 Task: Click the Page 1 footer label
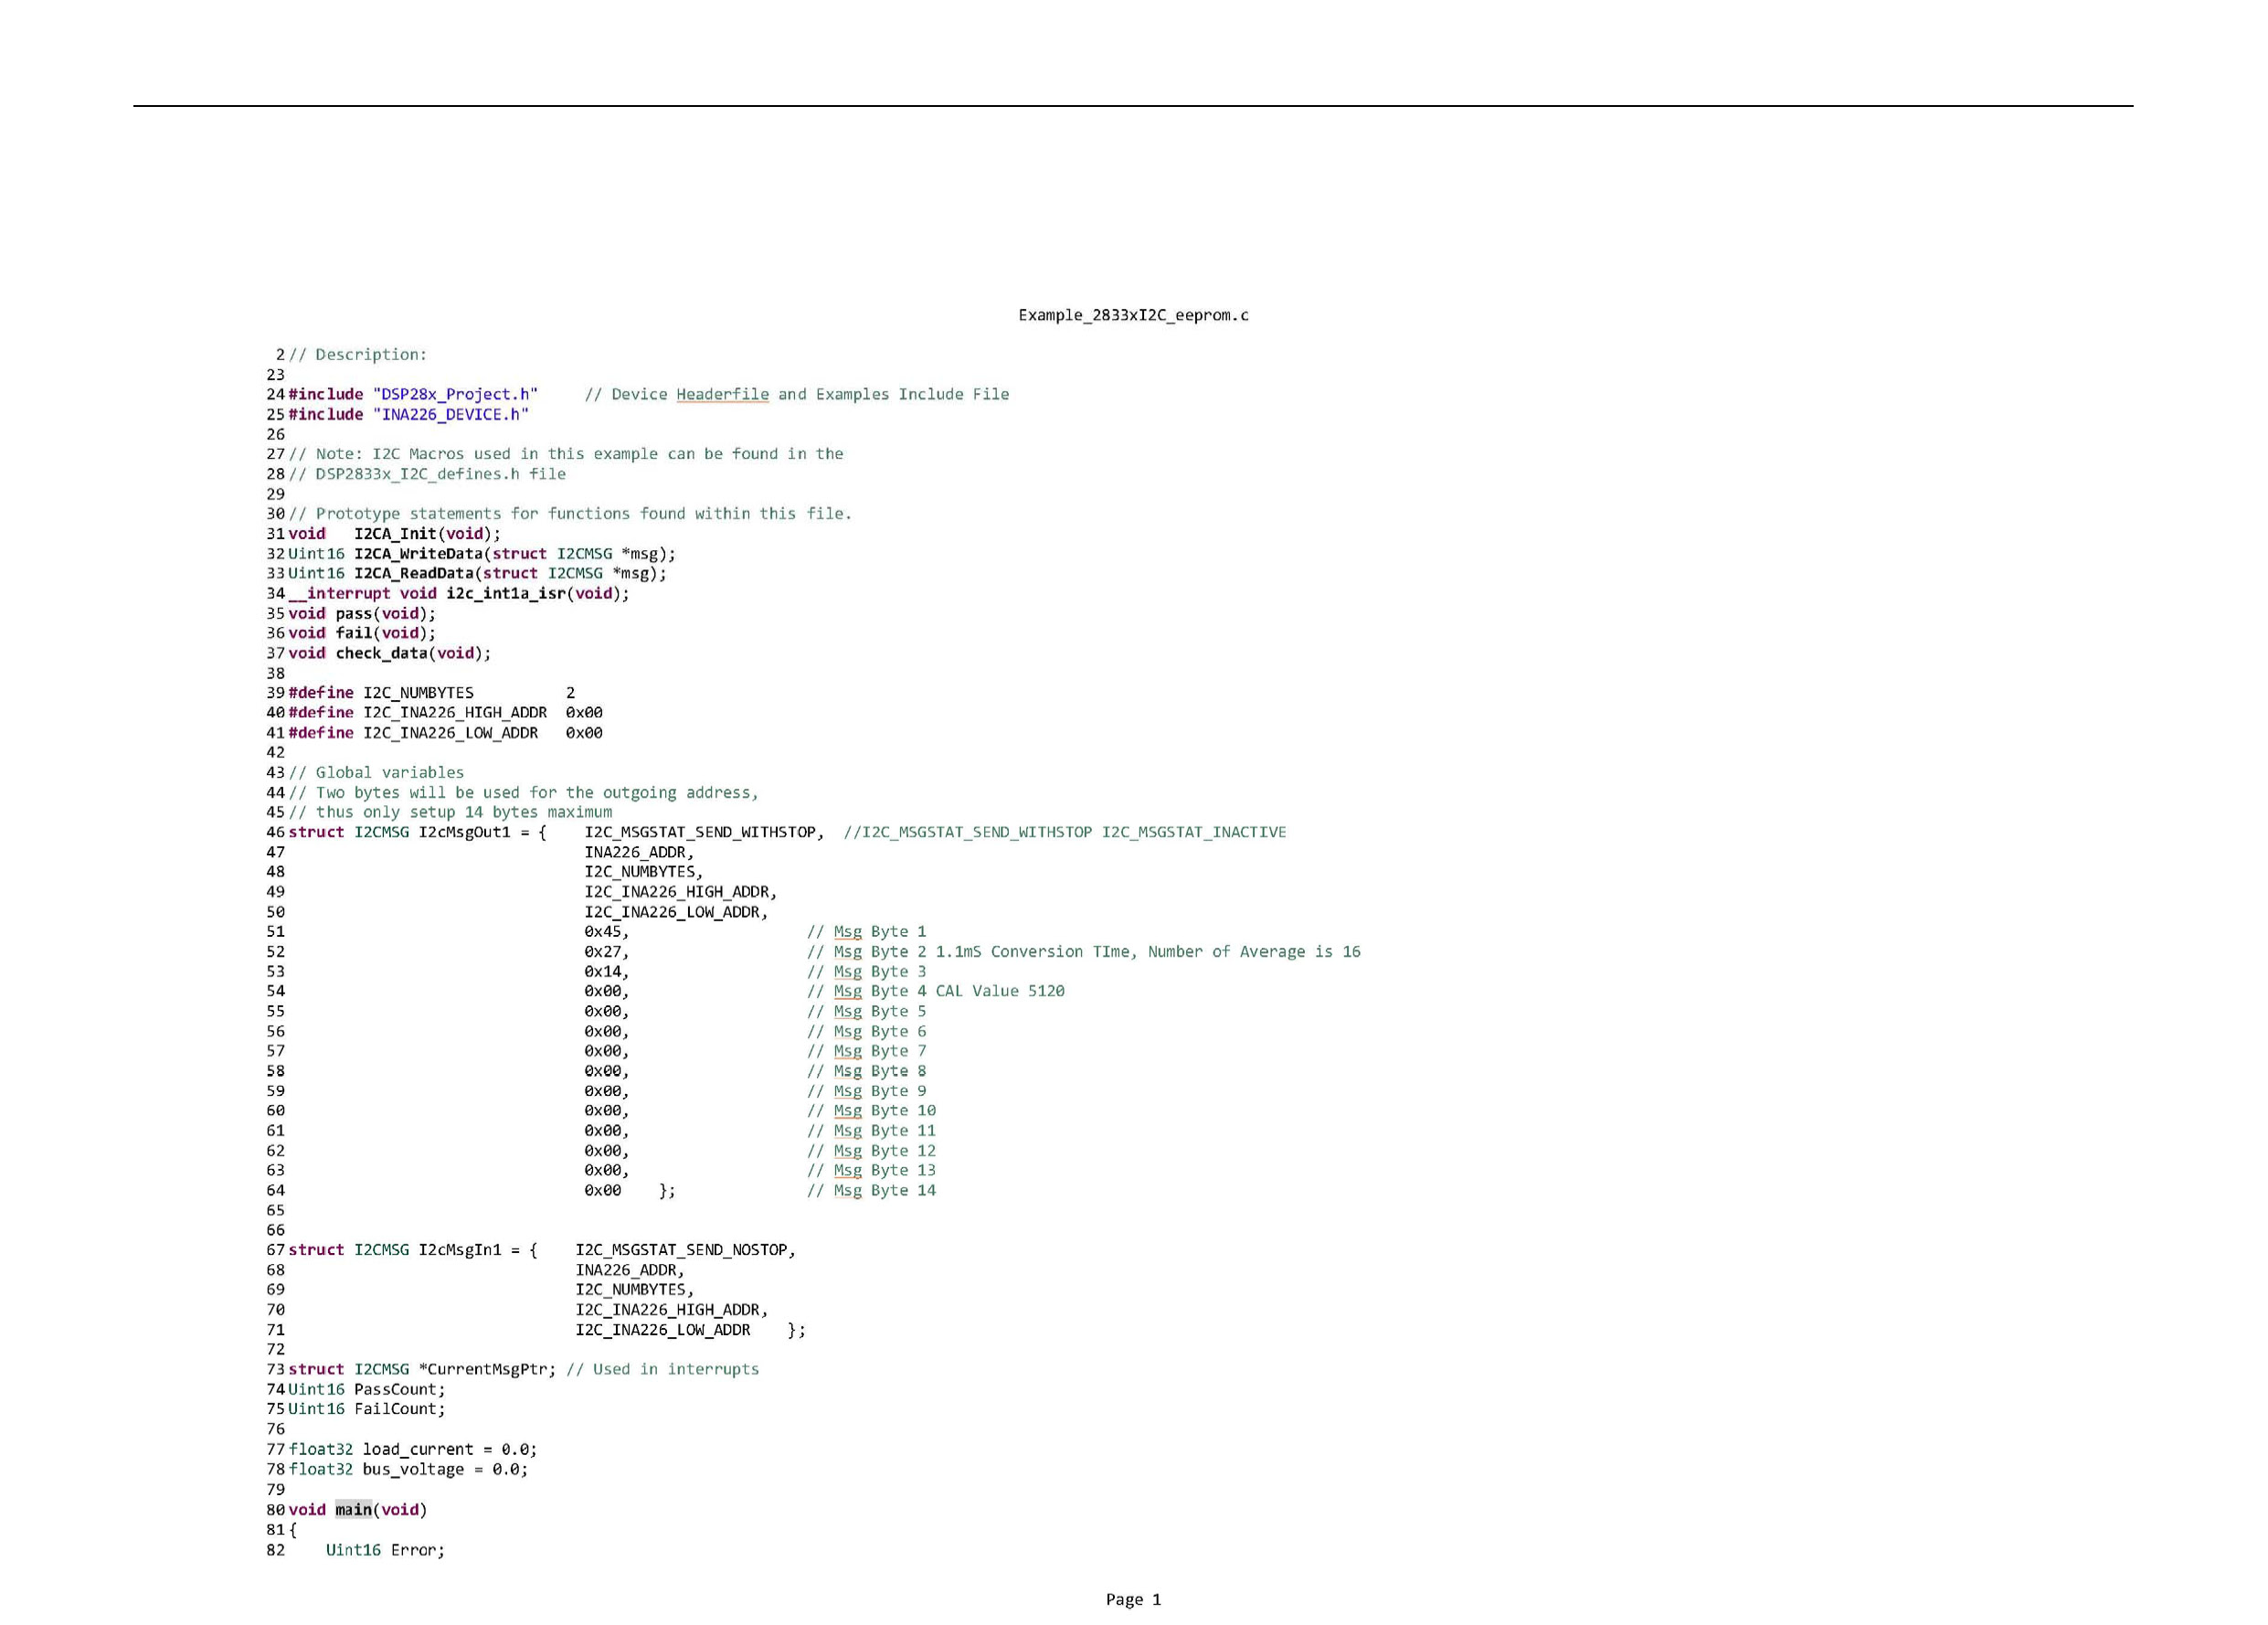tap(1133, 1599)
